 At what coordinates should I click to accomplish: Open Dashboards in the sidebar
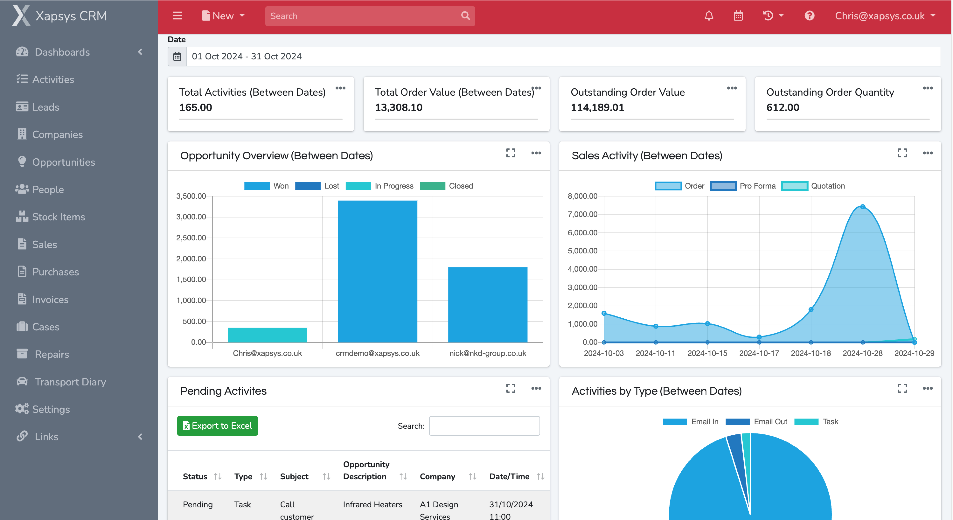pyautogui.click(x=62, y=52)
